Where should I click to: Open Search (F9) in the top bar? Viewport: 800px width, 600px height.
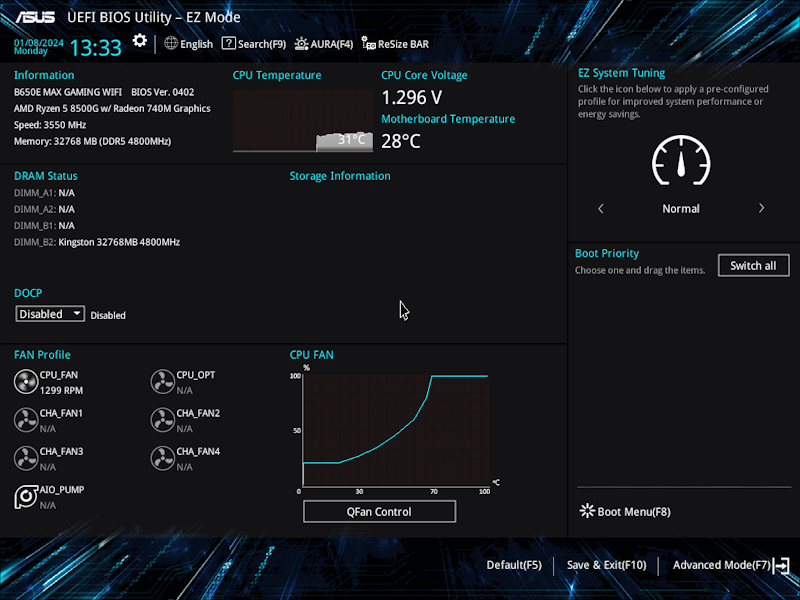[x=254, y=44]
